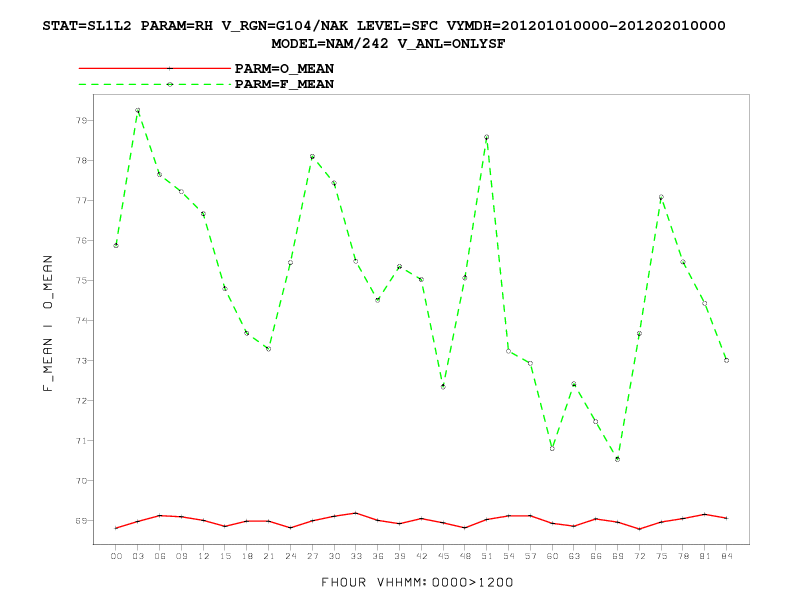The image size is (792, 612).
Task: Click the x-axis tick label 42
Action: (x=421, y=556)
